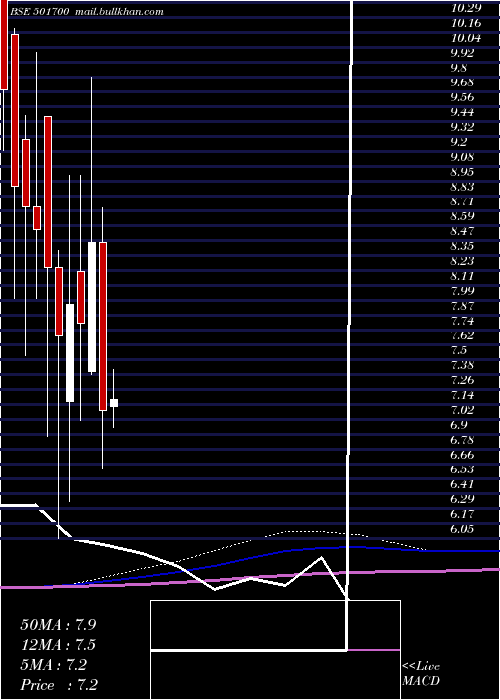The height and width of the screenshot is (700, 500).
Task: Click the 10.29 price axis label
Action: pos(466,8)
